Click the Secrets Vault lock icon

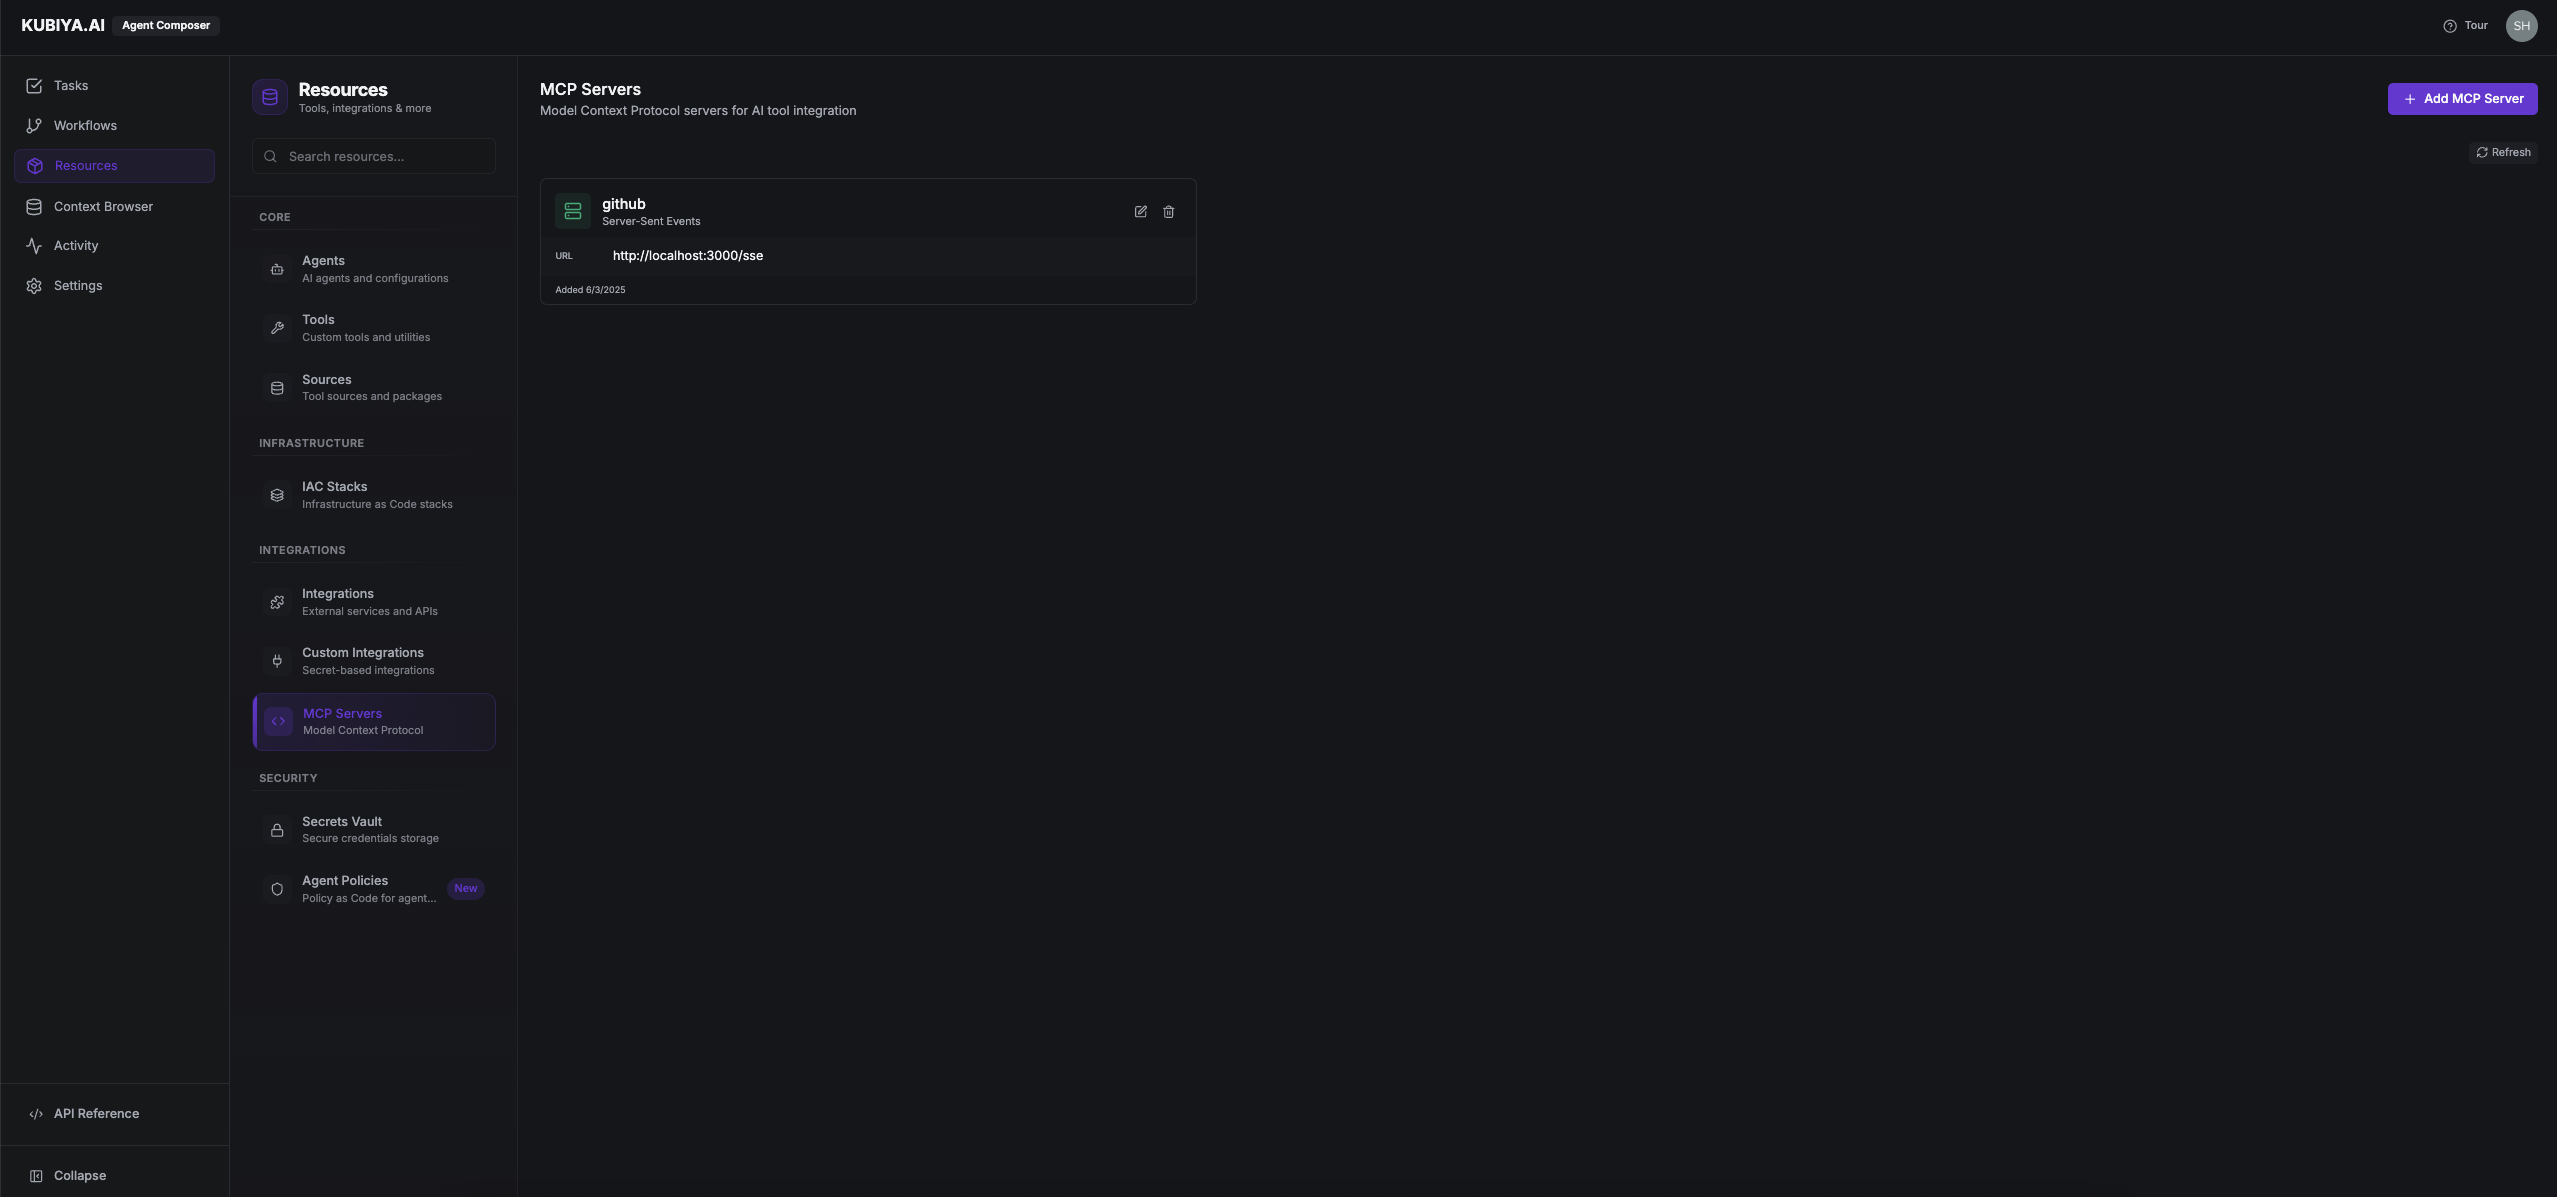coord(277,830)
